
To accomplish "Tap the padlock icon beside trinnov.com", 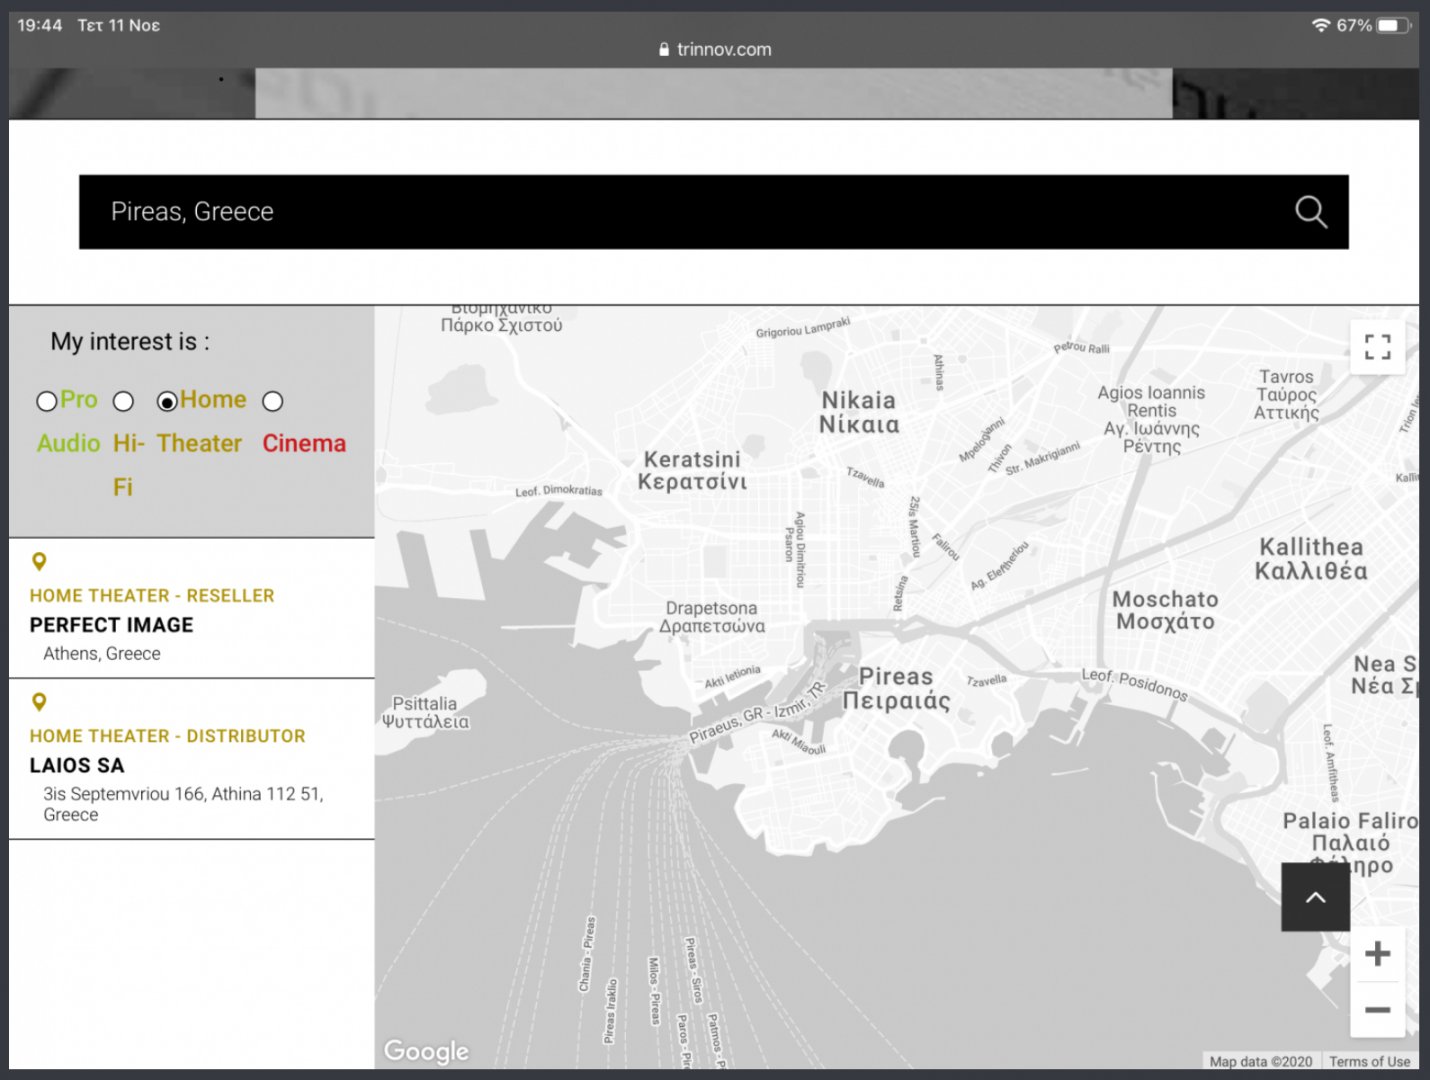I will (664, 49).
